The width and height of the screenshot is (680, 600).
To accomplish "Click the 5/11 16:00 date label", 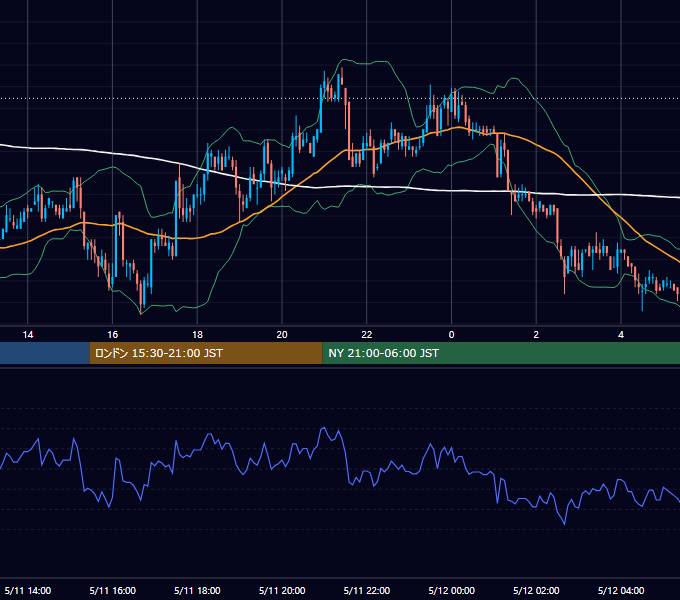I will click(113, 590).
